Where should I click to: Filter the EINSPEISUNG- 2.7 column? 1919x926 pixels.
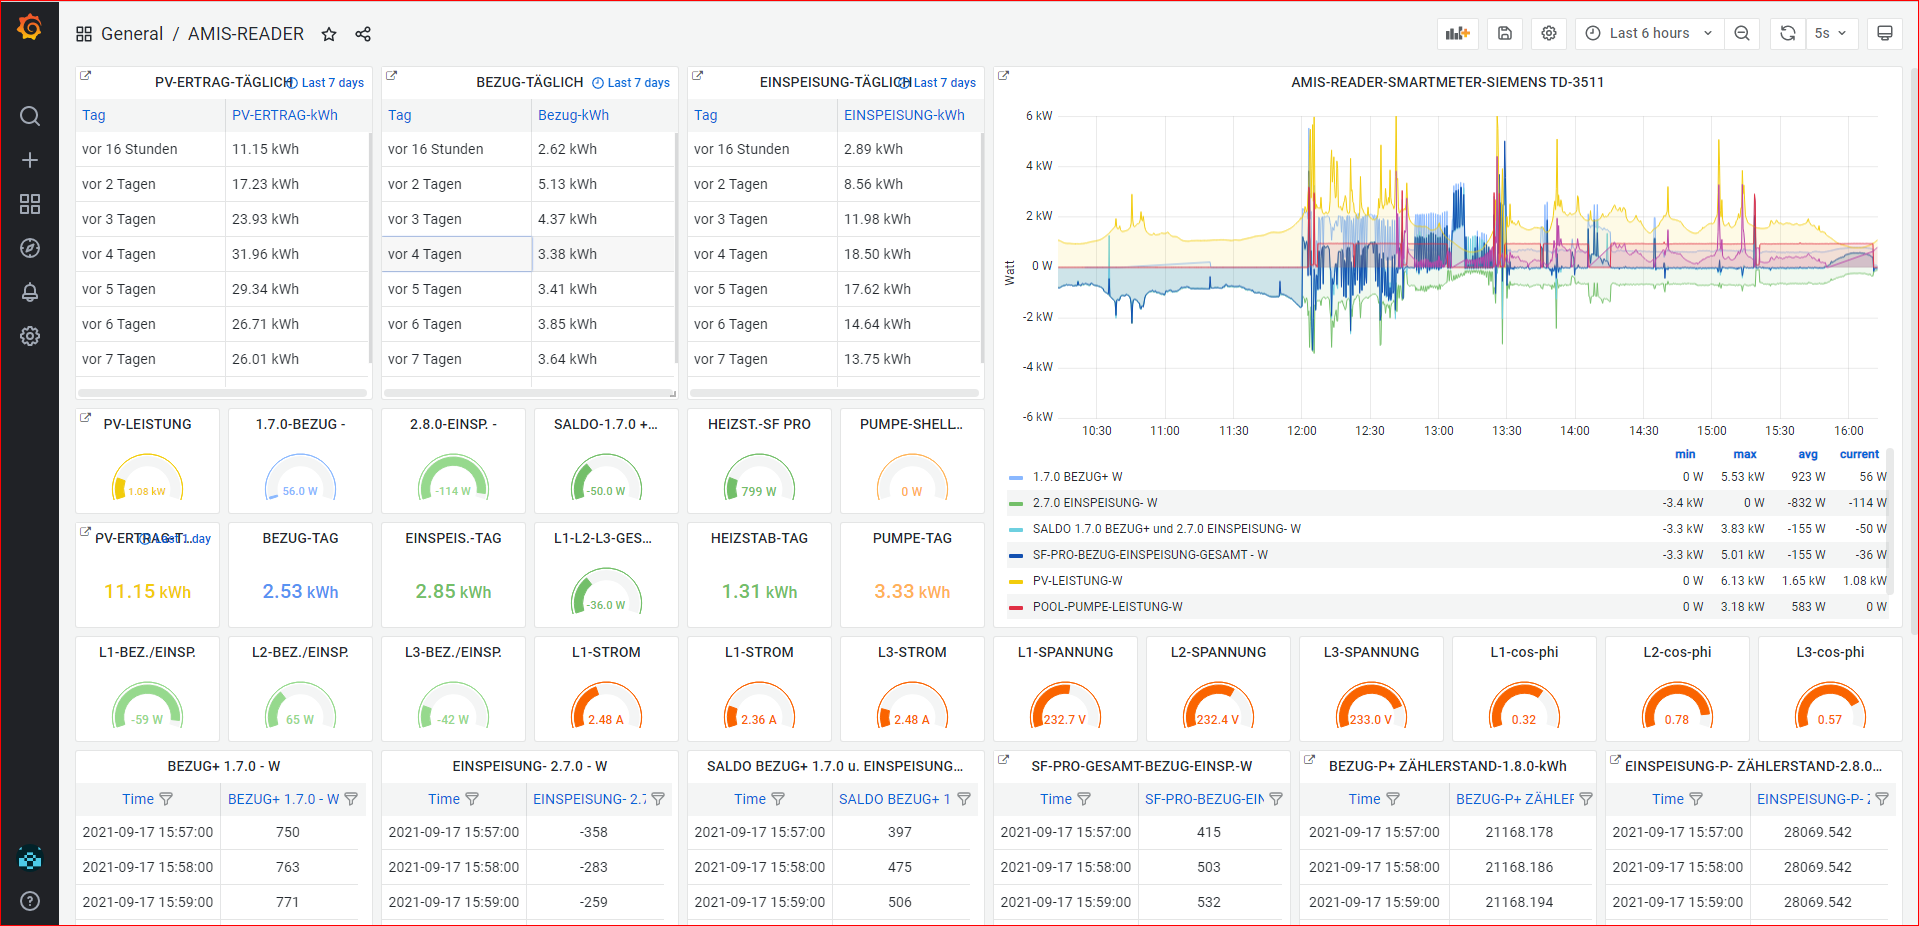tap(658, 799)
